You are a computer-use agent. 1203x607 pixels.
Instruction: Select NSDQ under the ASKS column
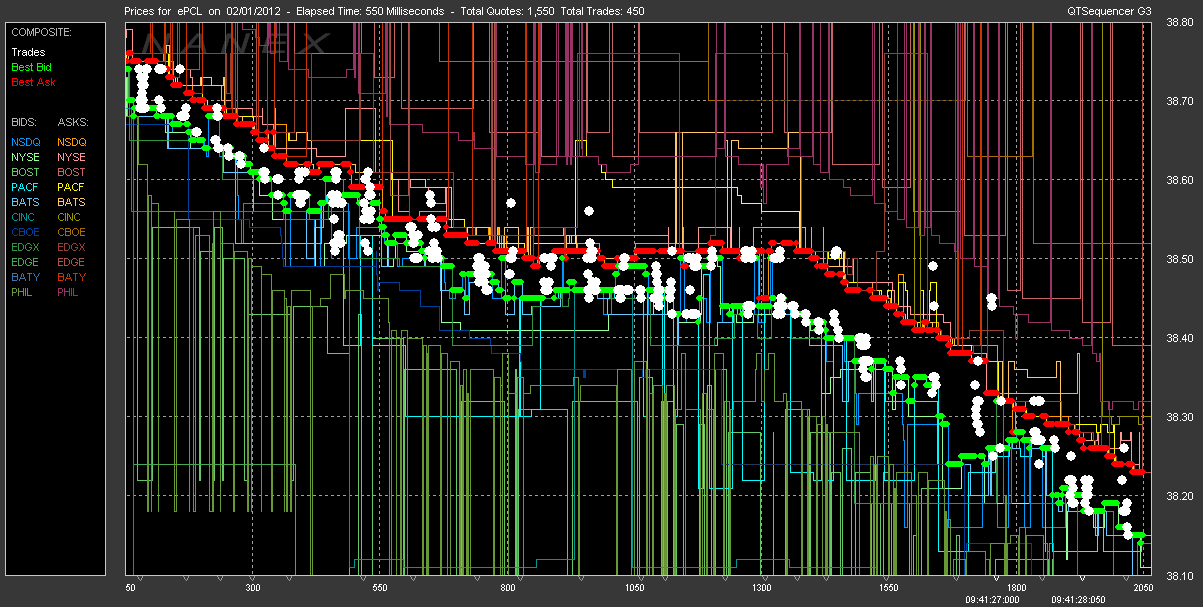[72, 142]
